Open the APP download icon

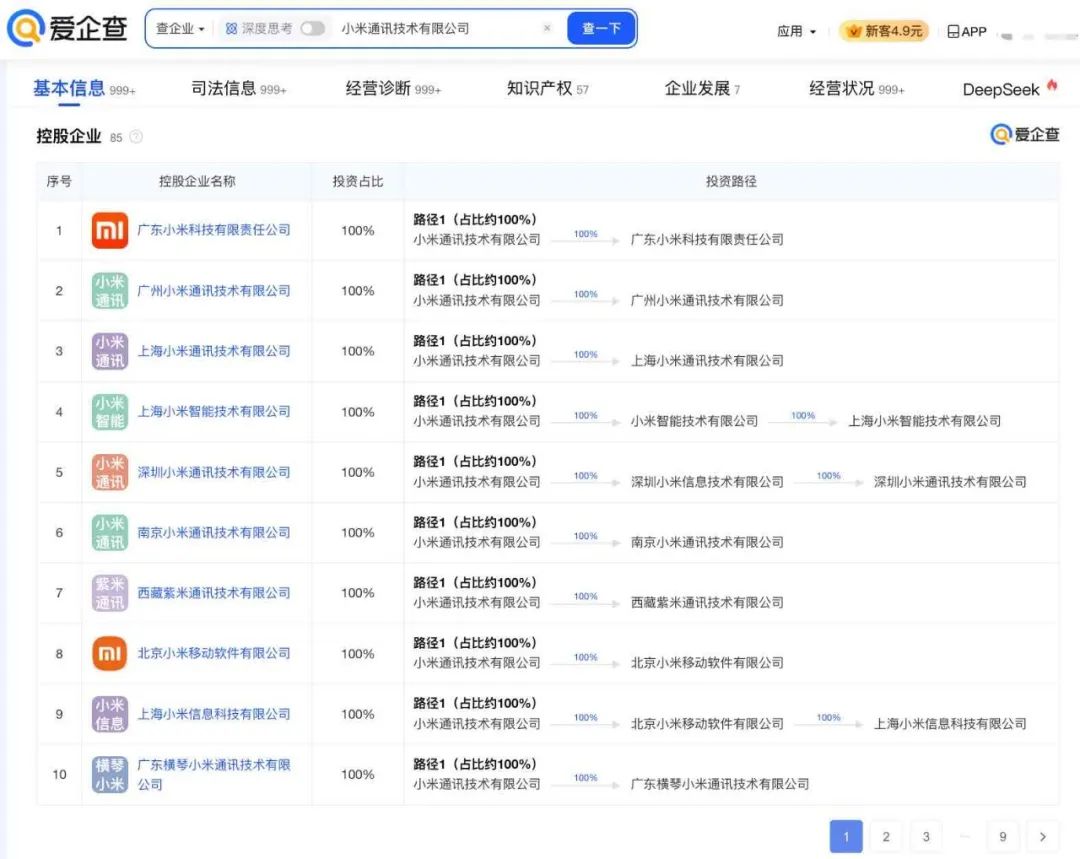[966, 31]
